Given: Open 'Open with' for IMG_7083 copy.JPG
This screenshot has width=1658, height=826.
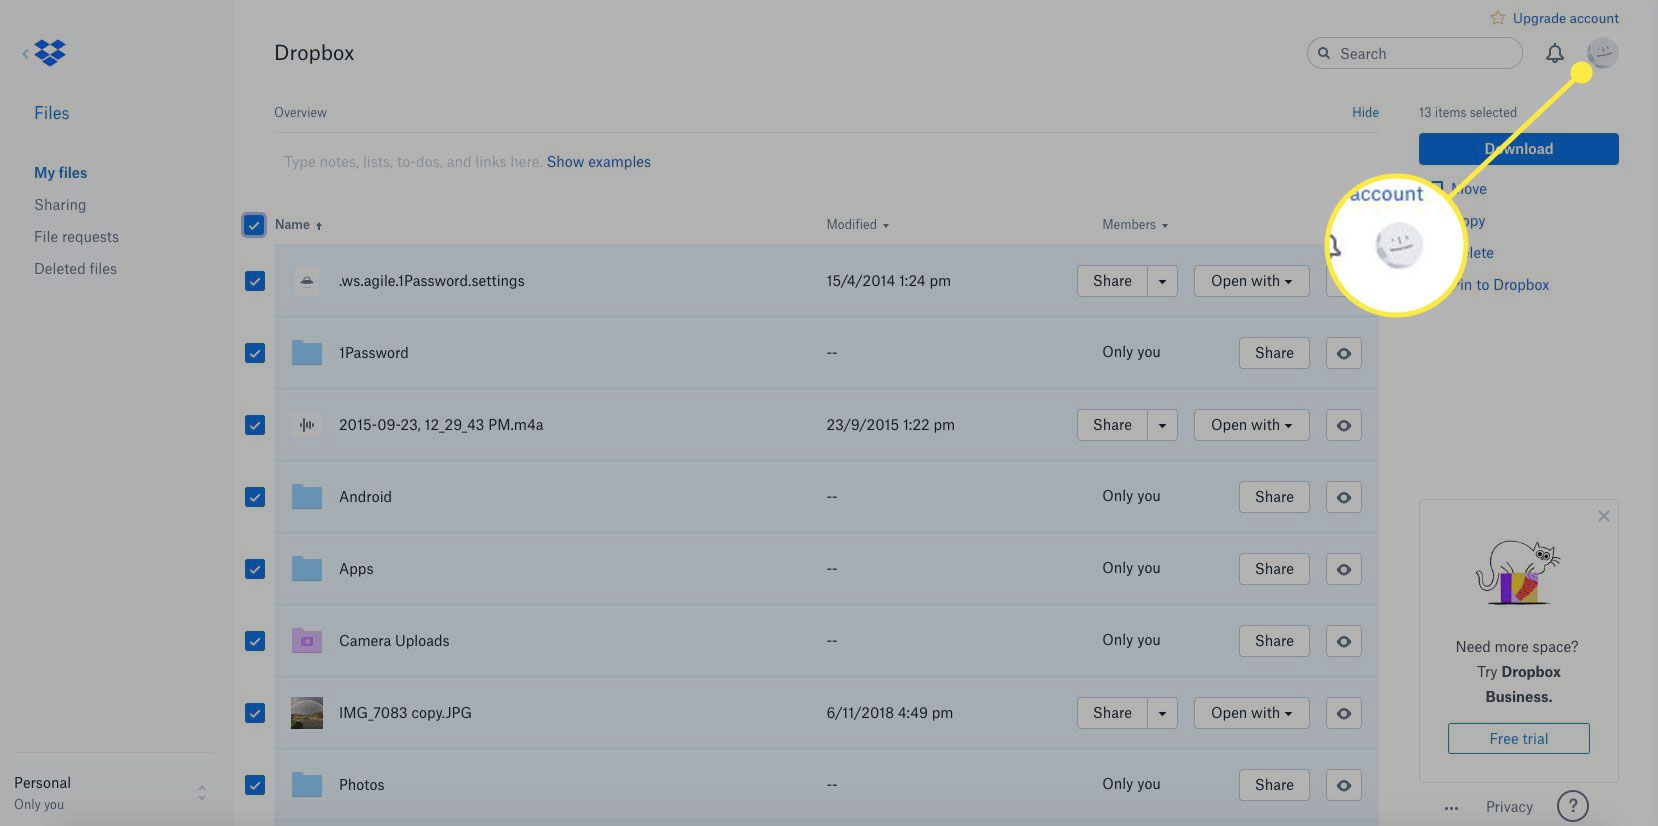Looking at the screenshot, I should [1251, 713].
